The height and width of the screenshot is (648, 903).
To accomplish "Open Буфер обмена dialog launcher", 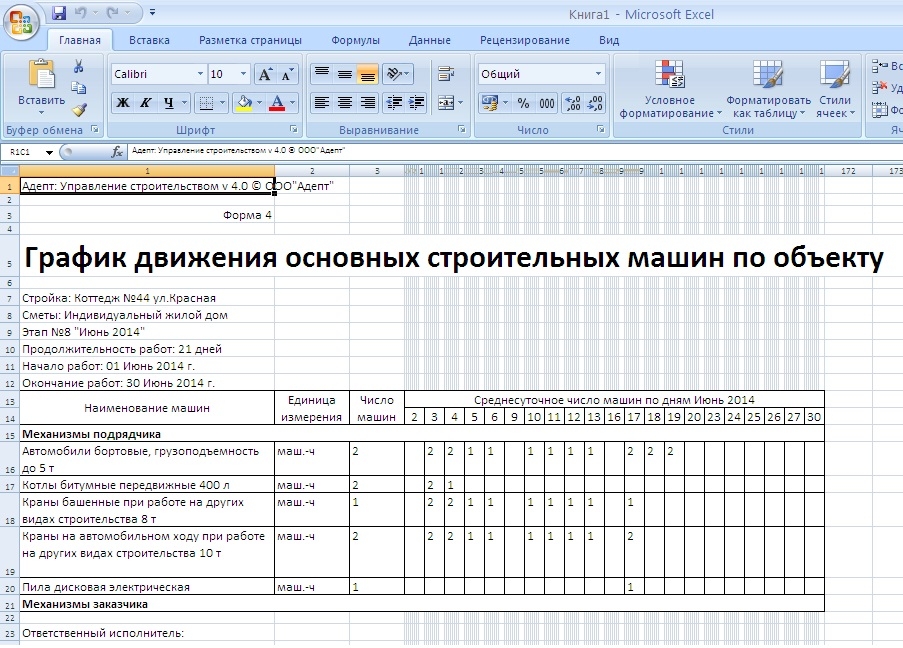I will tap(95, 130).
